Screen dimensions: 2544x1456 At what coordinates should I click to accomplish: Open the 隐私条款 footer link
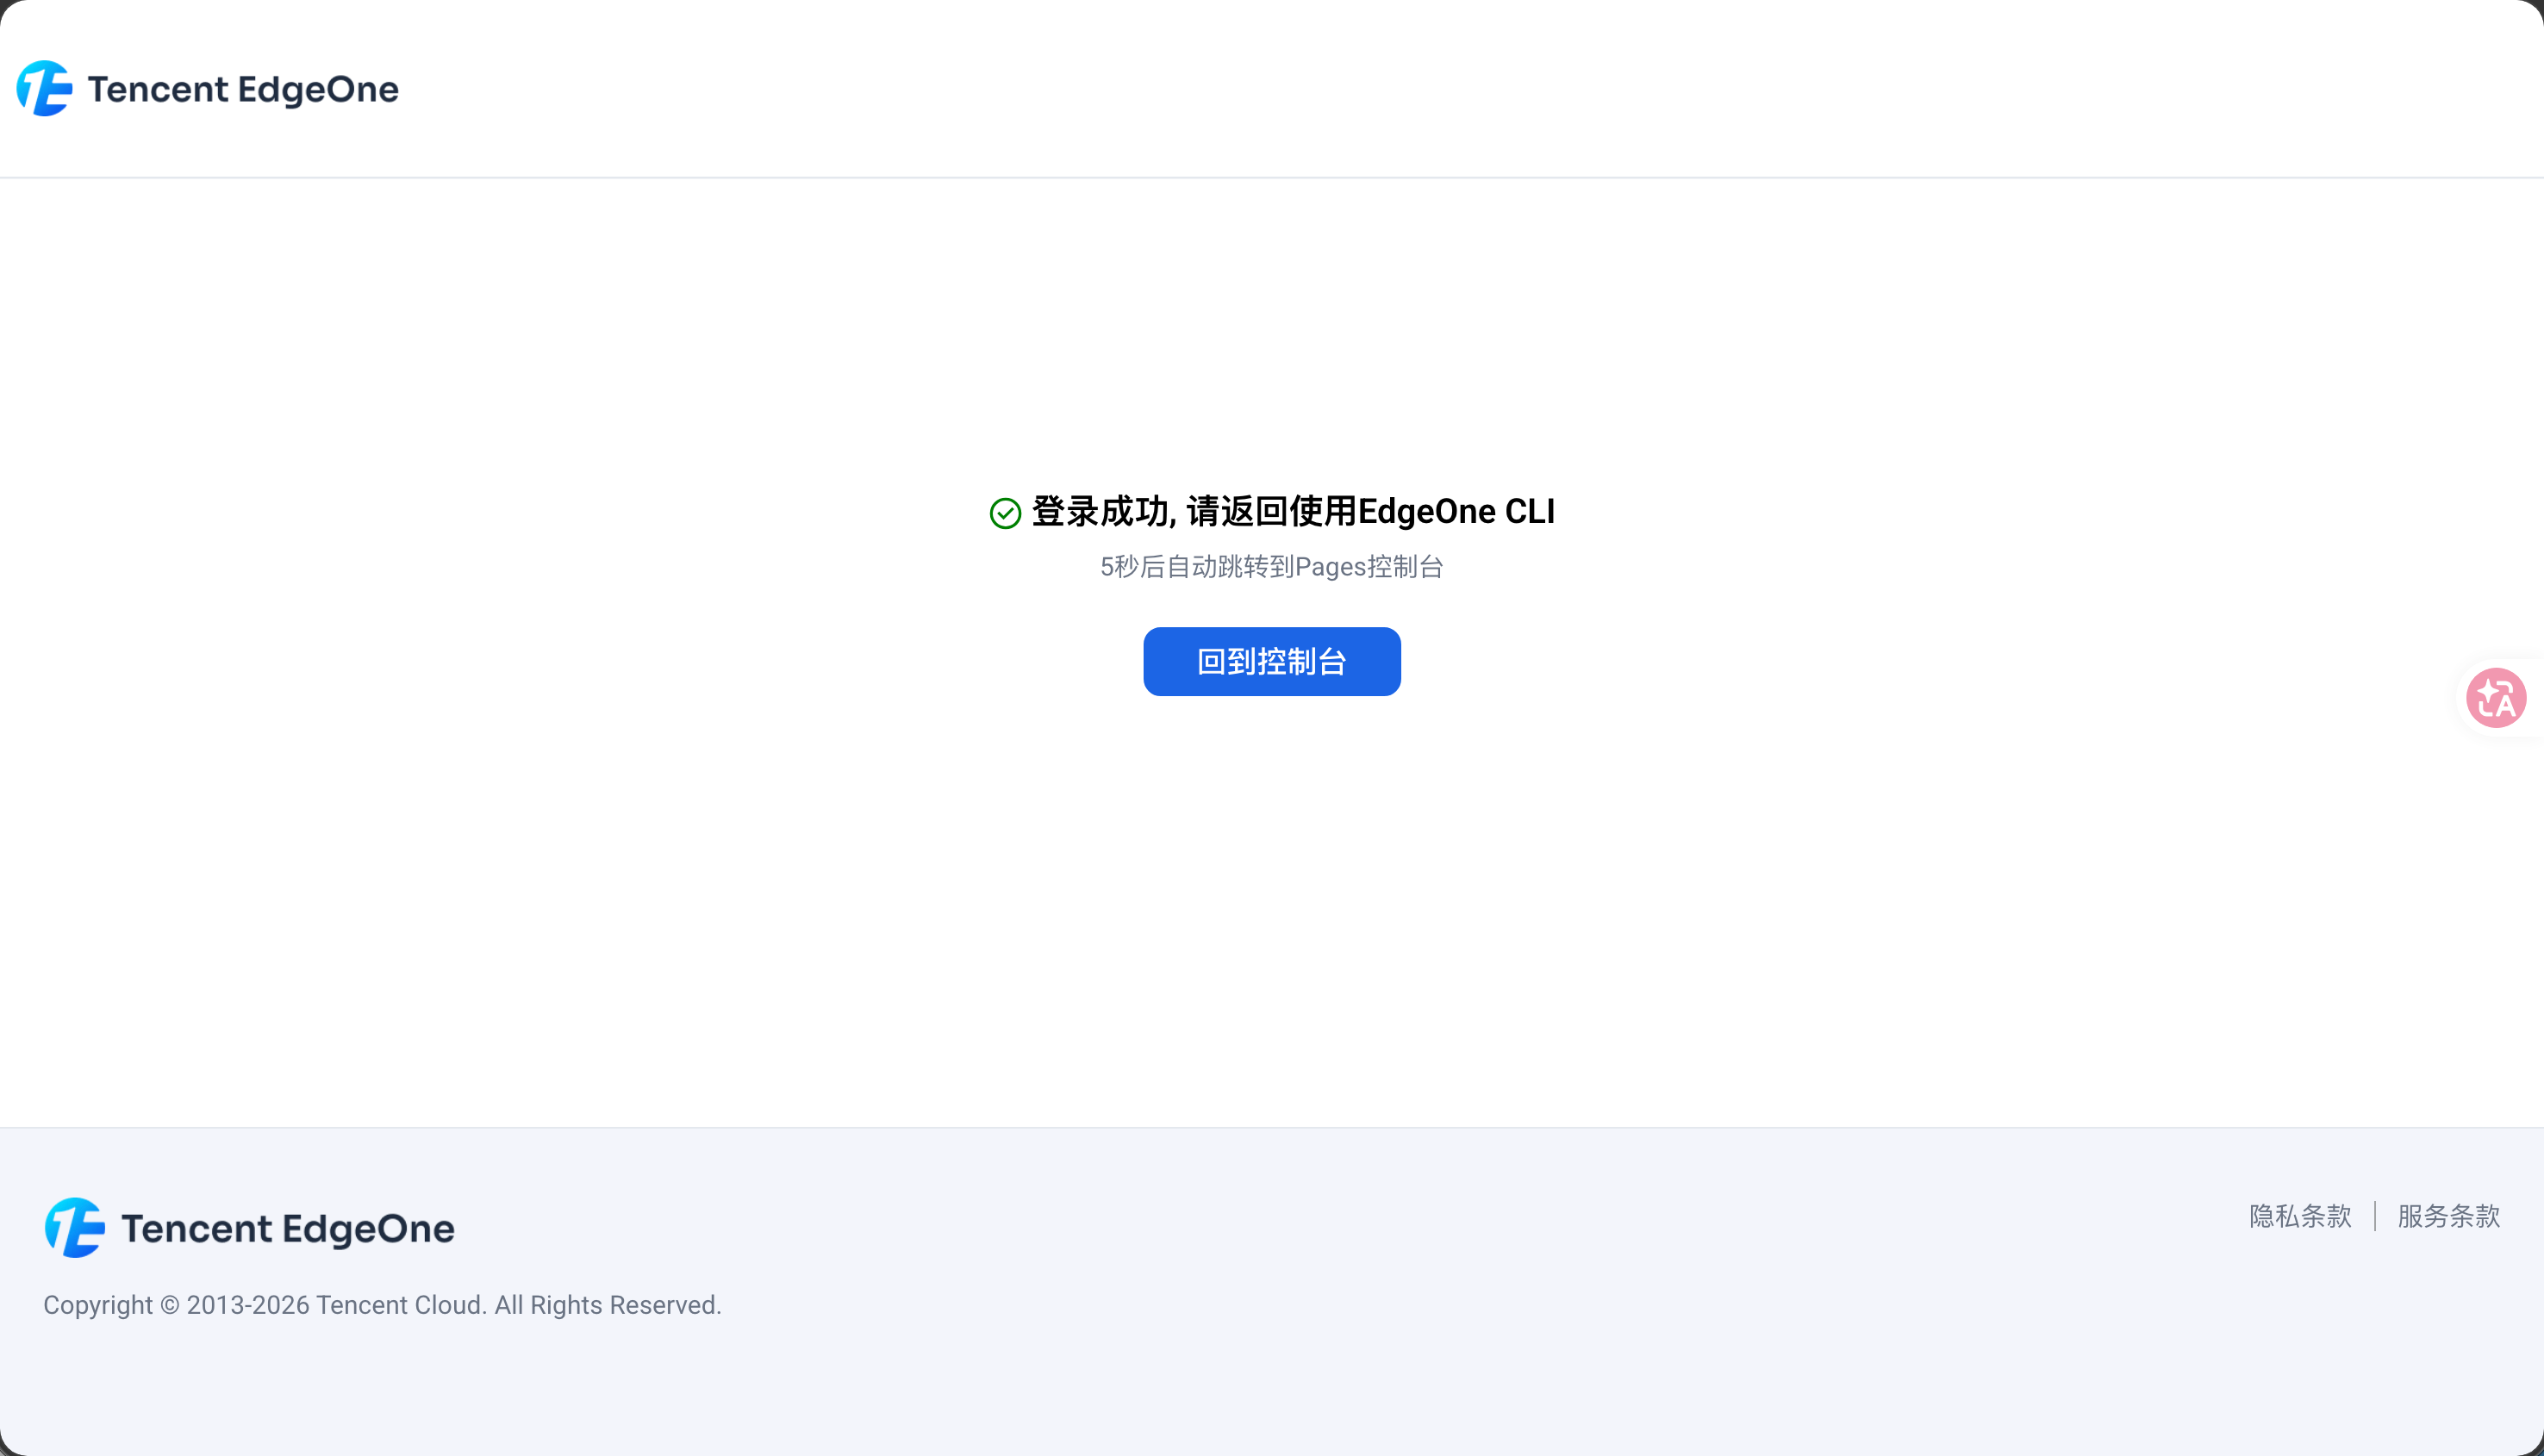[x=2300, y=1216]
